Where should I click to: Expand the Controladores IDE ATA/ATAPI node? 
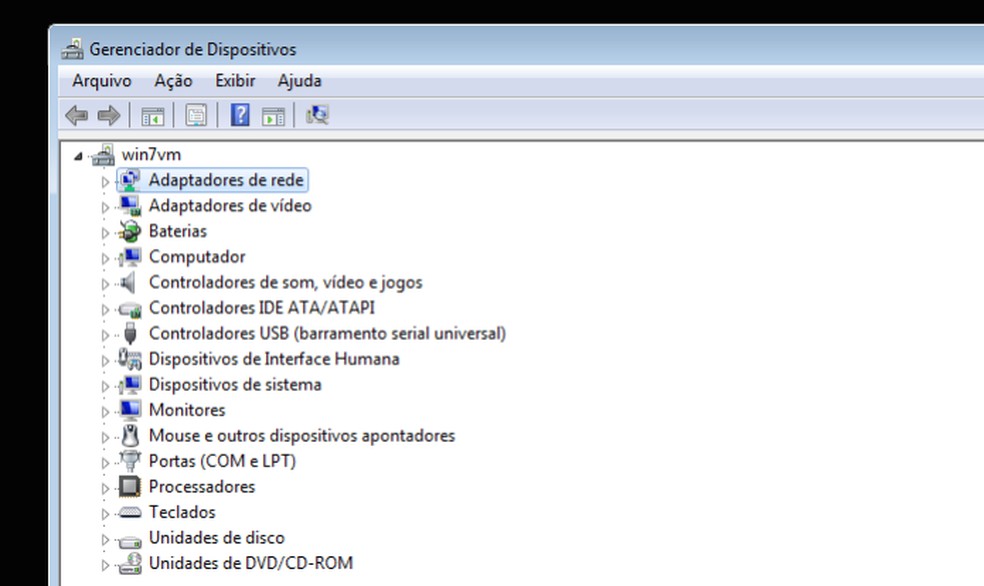105,309
